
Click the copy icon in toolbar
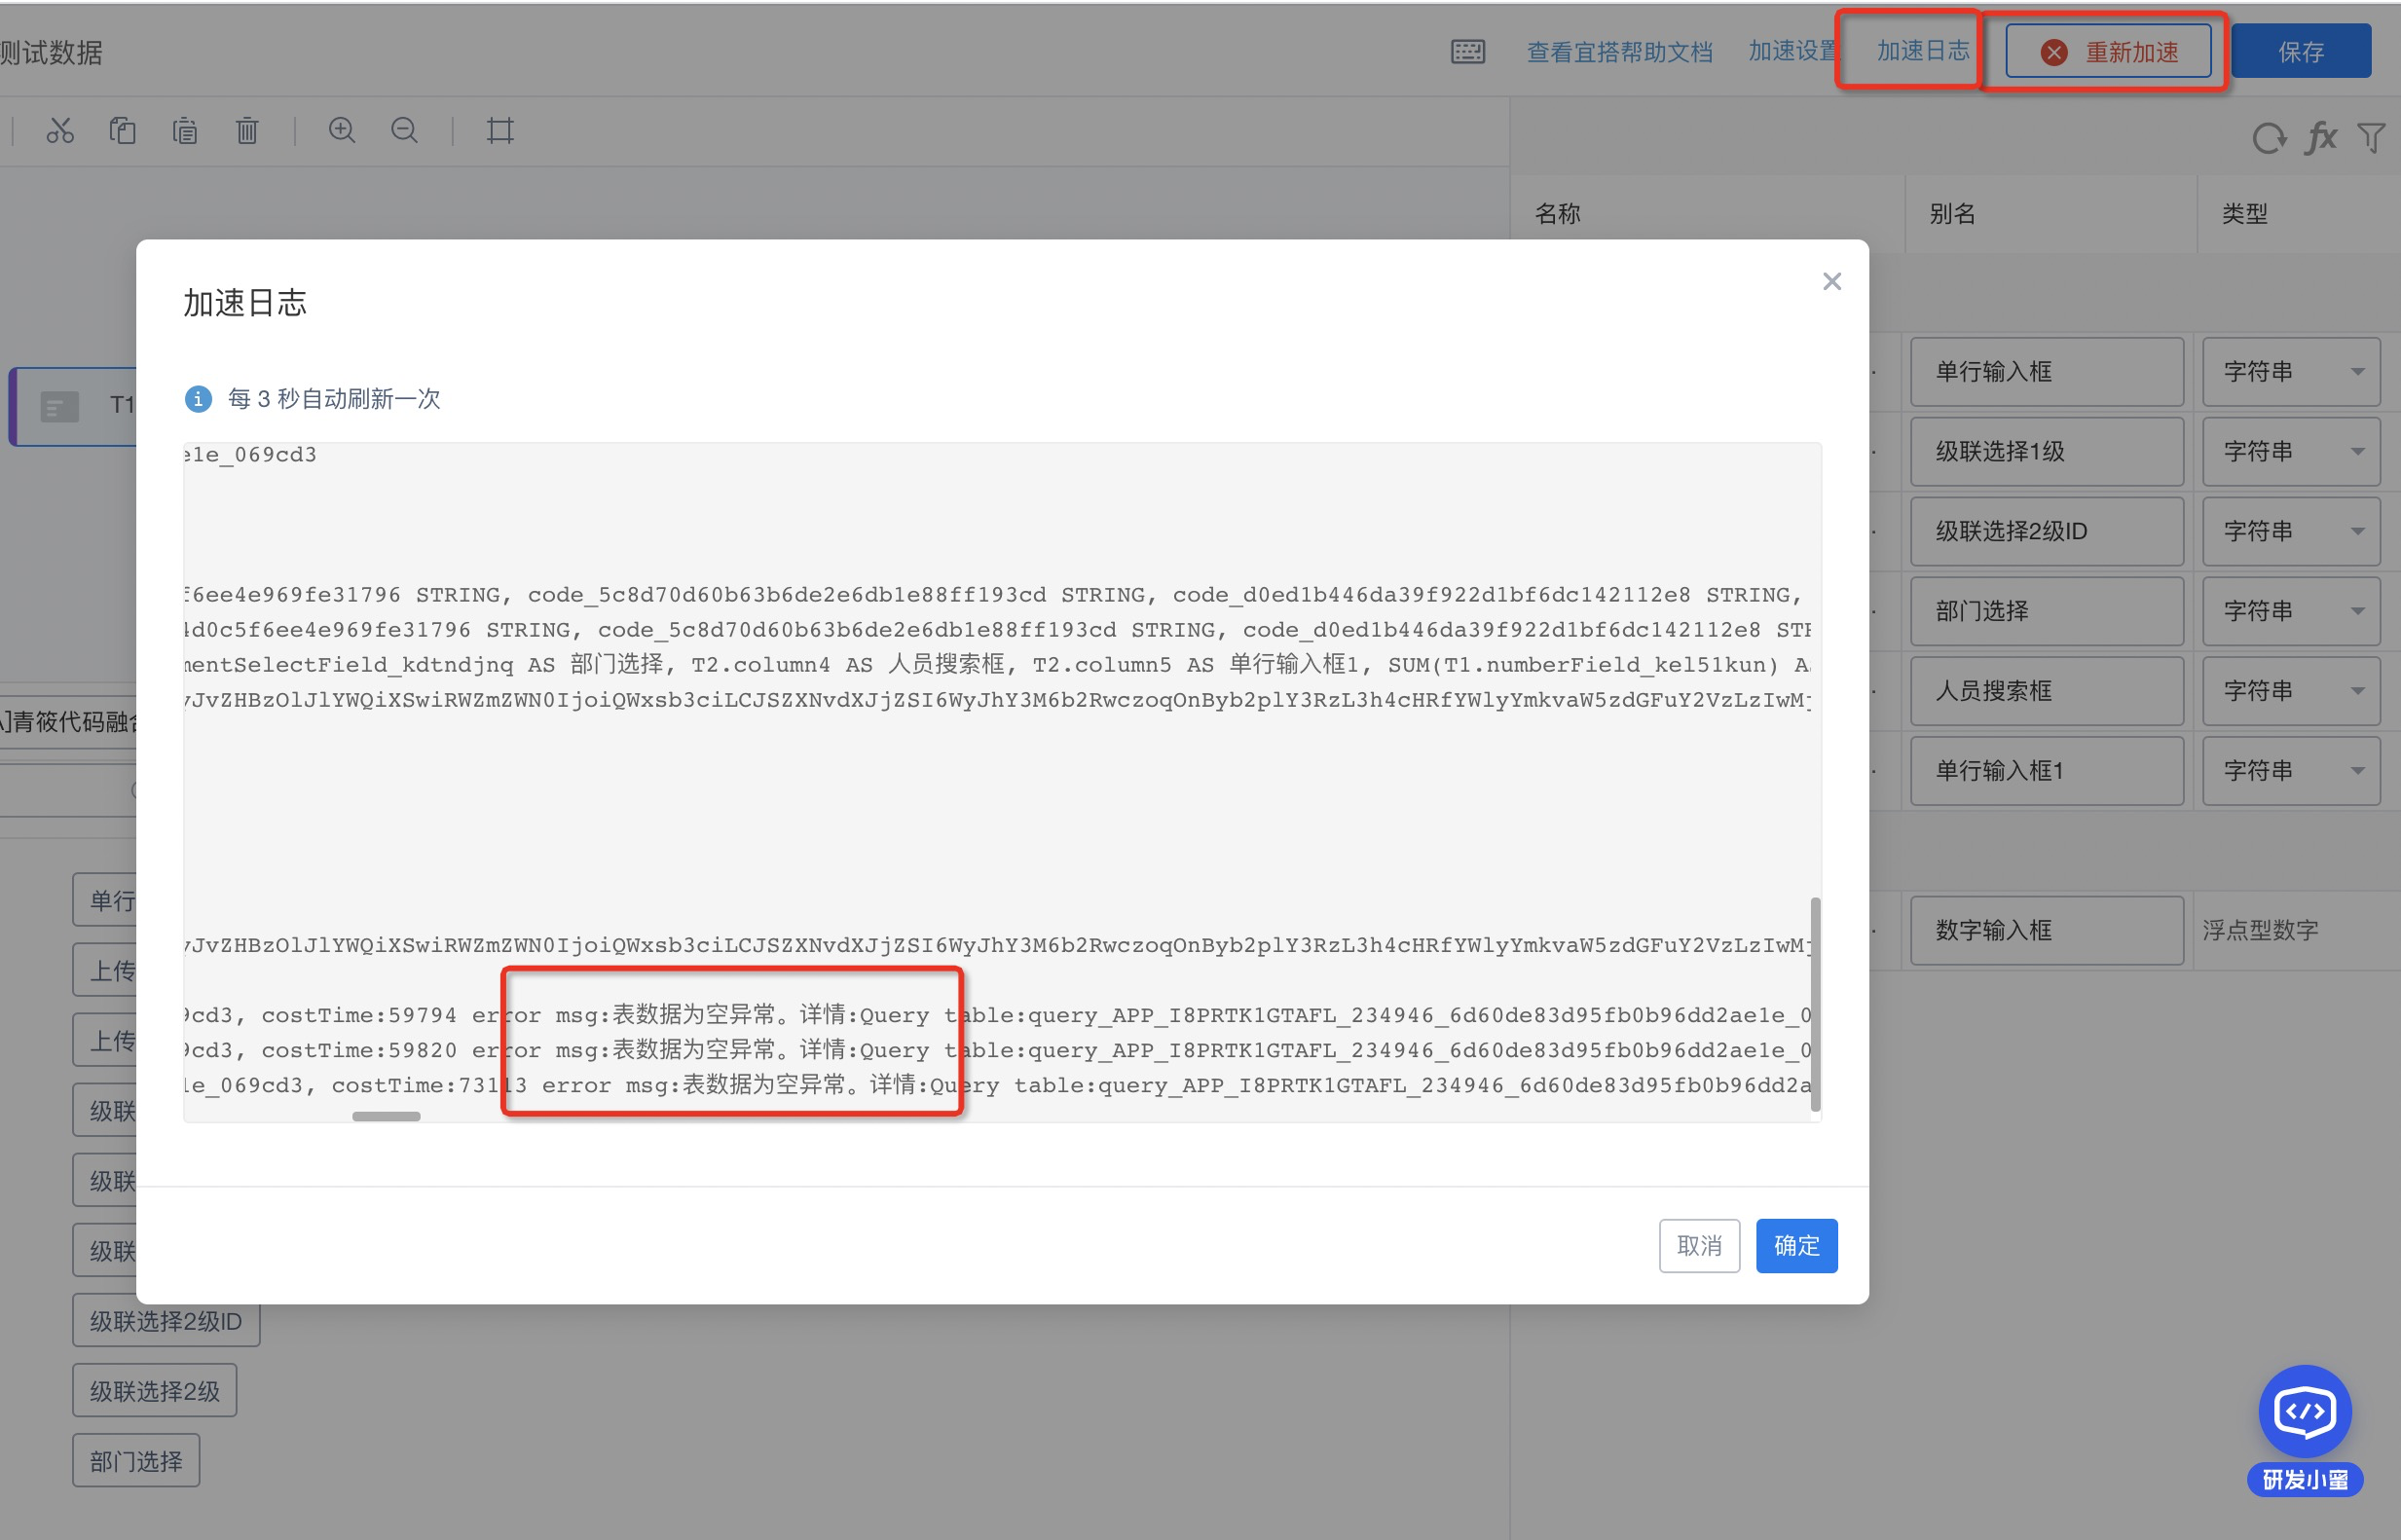122,131
